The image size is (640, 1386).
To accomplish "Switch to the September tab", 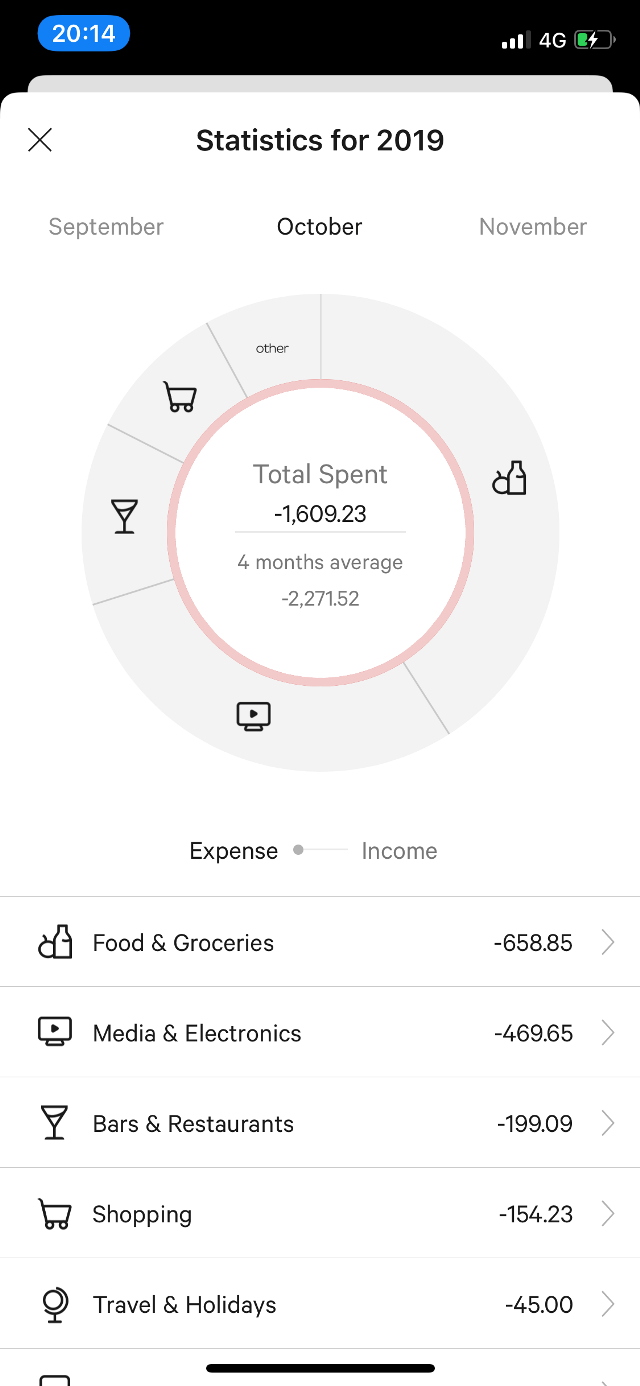I will pos(106,227).
